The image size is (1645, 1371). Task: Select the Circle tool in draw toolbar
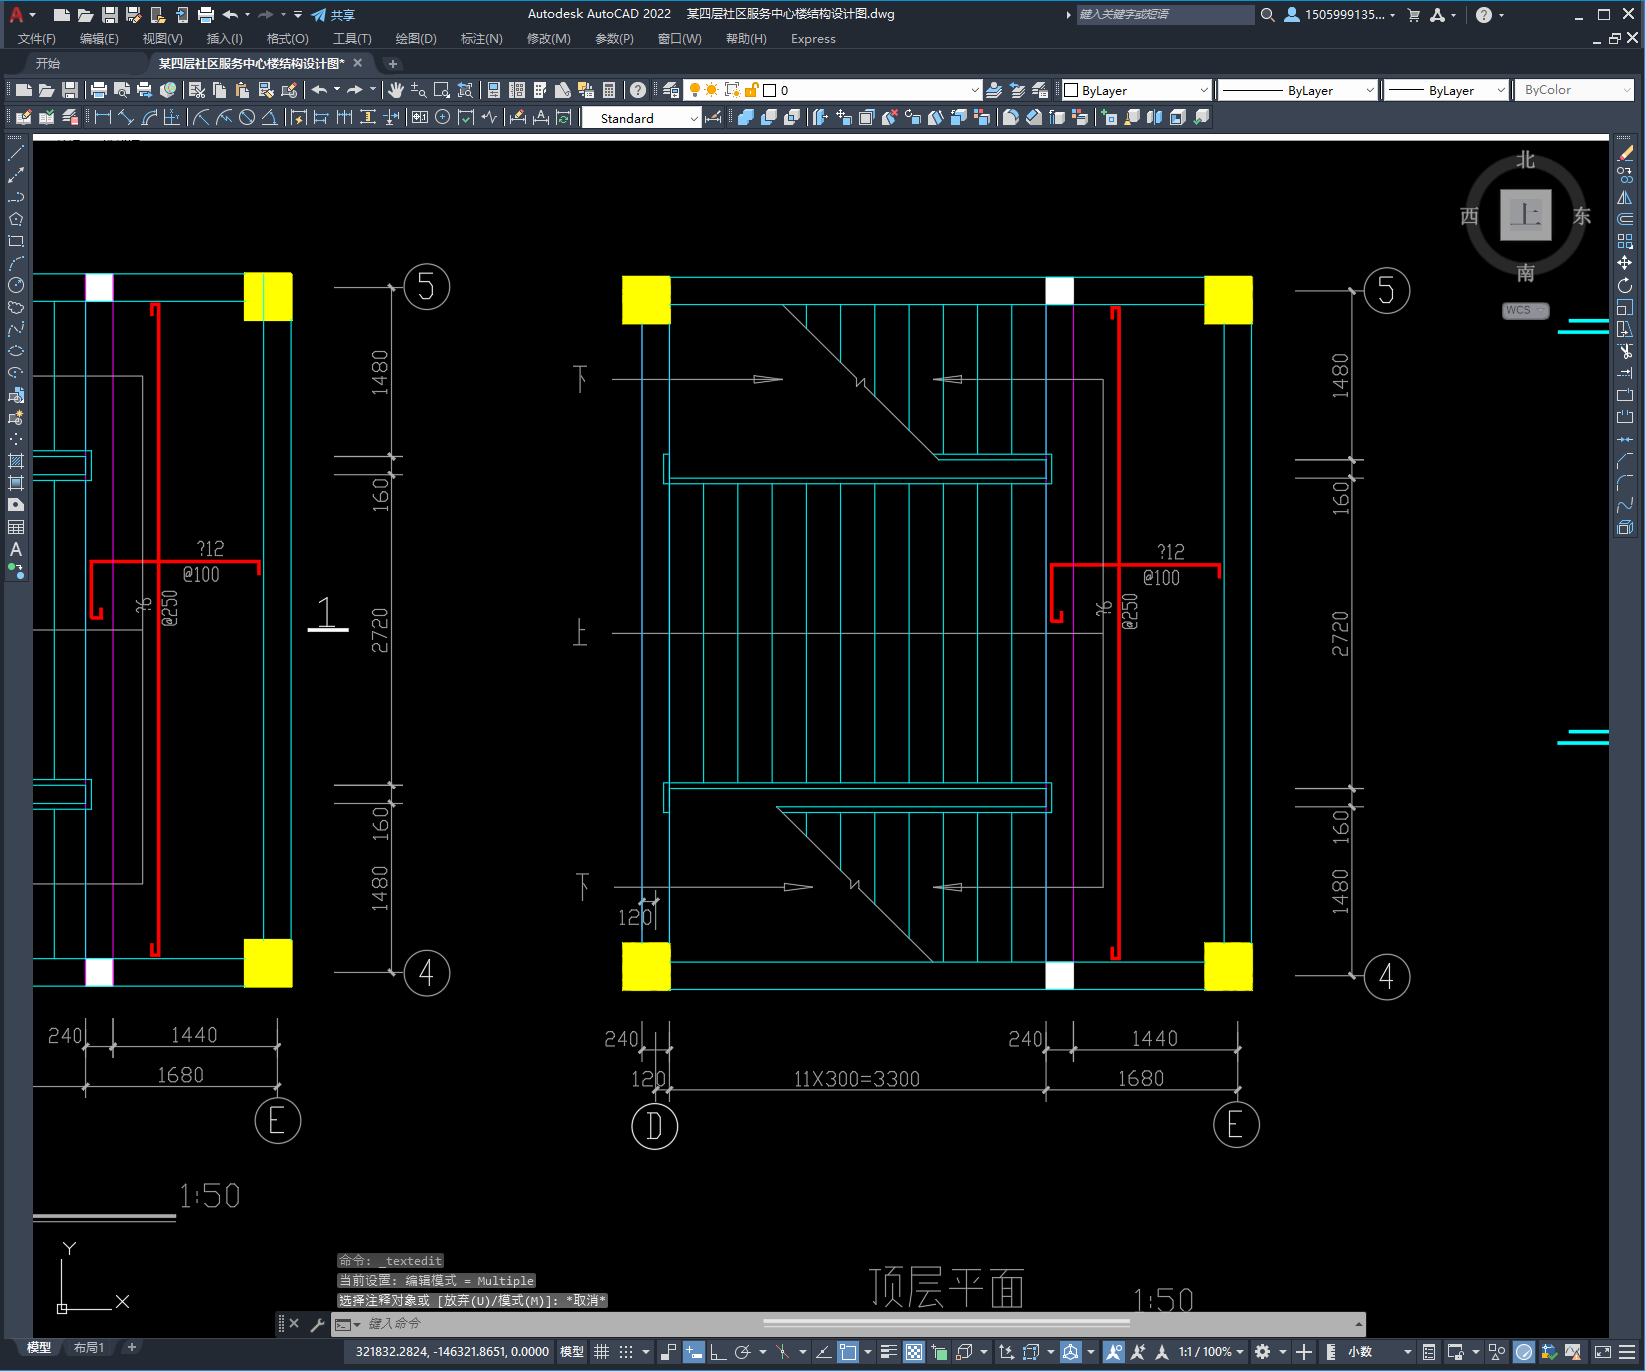coord(16,285)
